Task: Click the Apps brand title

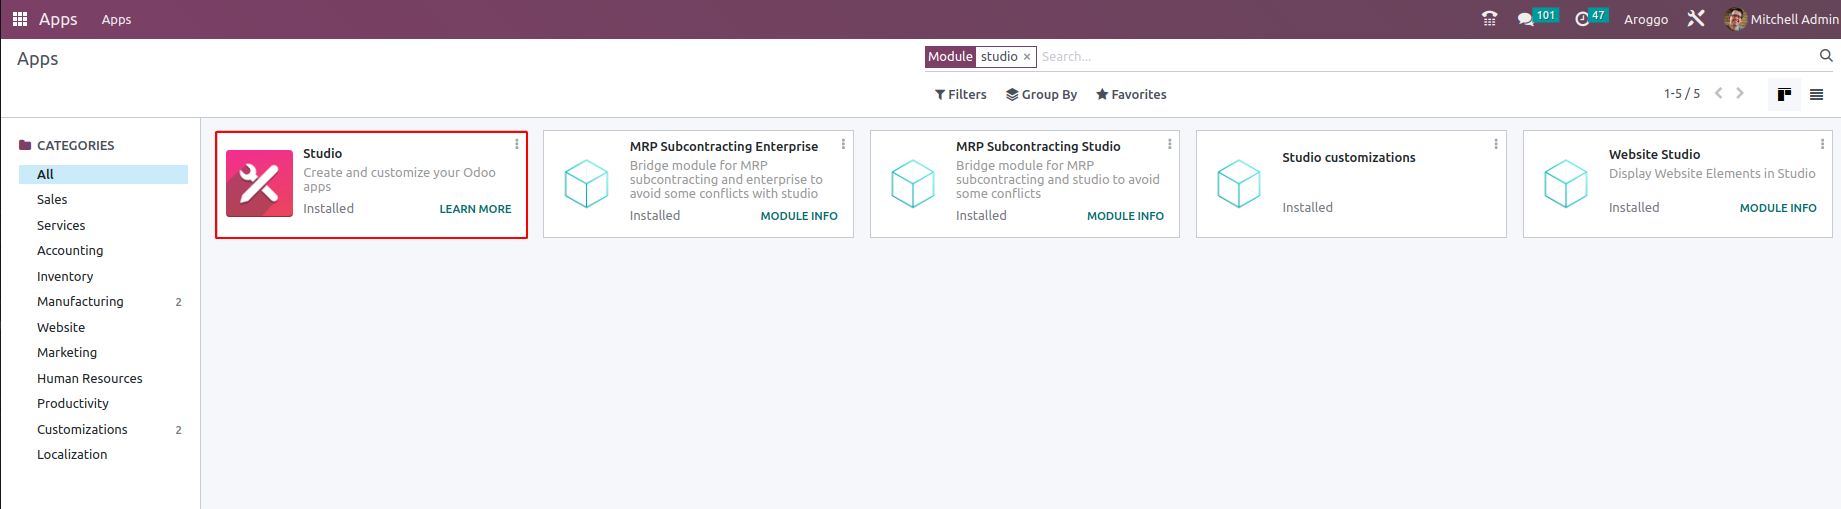Action: point(58,19)
